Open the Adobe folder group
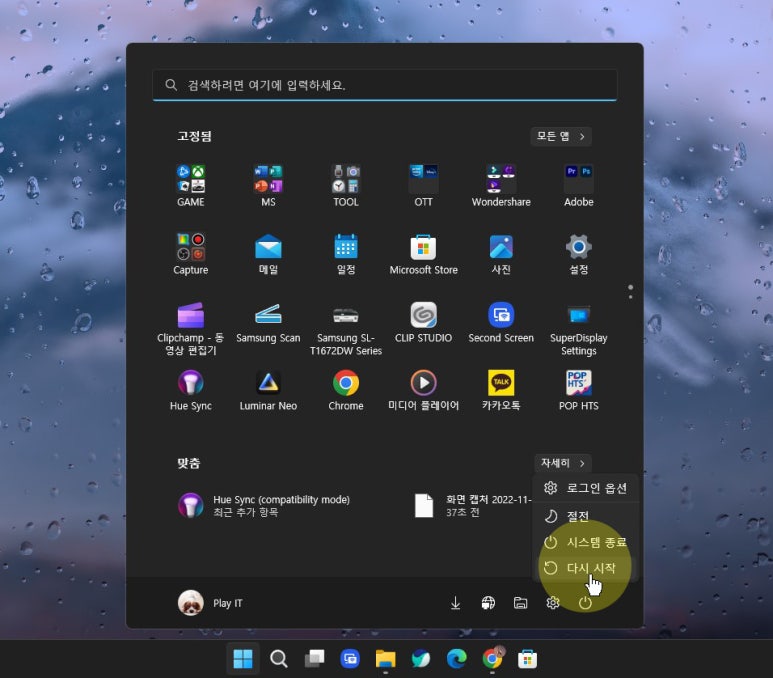 (x=579, y=186)
